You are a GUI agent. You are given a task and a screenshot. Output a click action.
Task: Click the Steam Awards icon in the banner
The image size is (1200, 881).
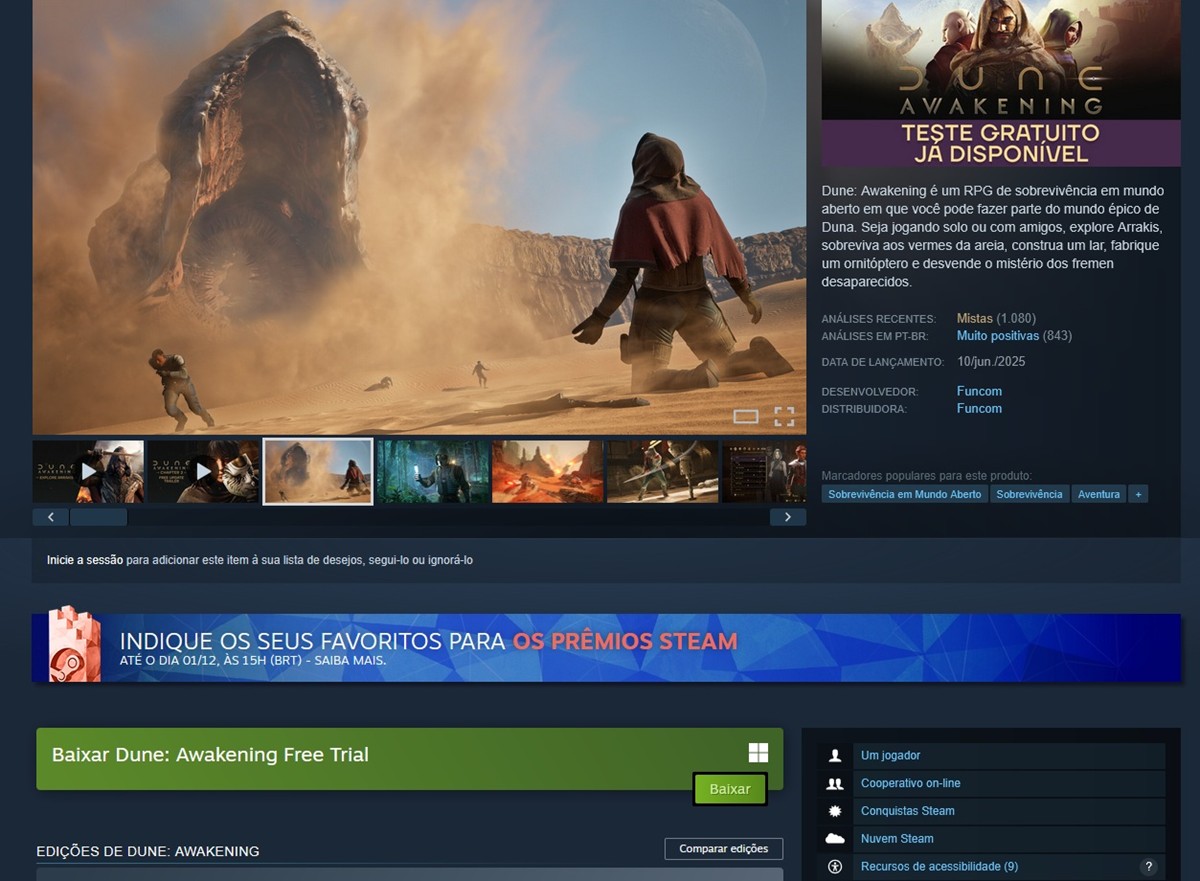[73, 647]
